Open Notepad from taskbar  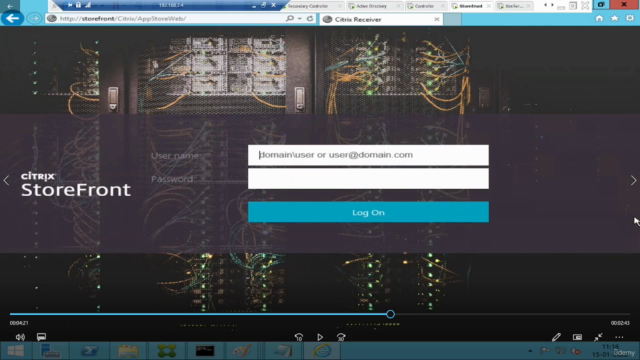(x=282, y=351)
